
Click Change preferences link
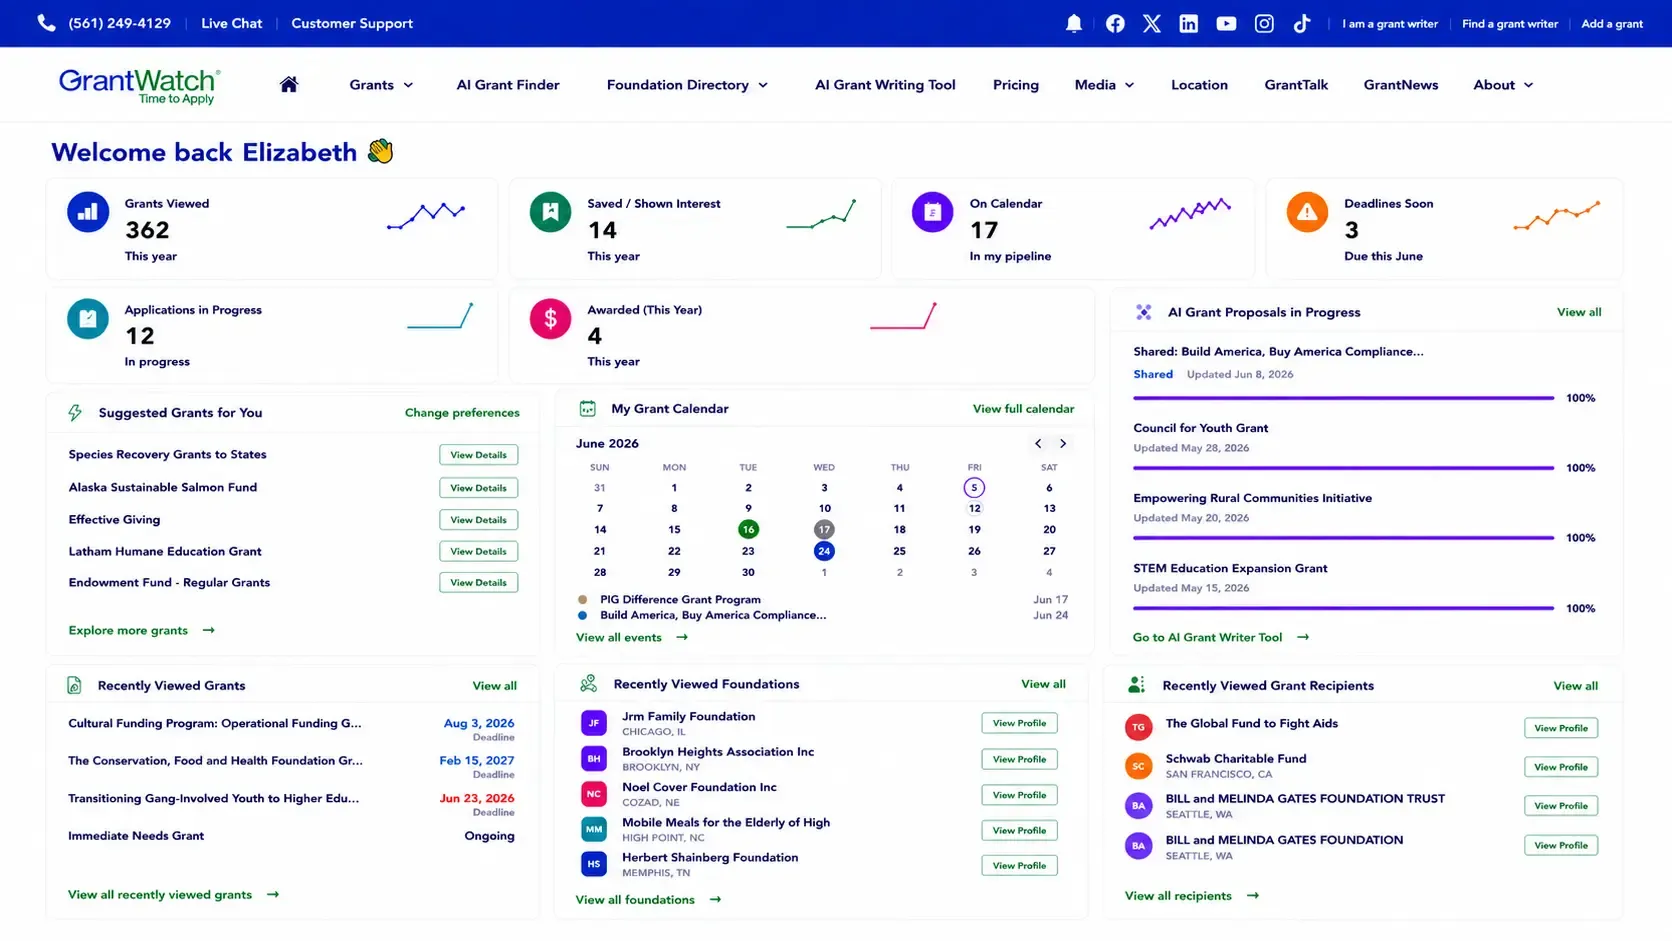pyautogui.click(x=462, y=412)
